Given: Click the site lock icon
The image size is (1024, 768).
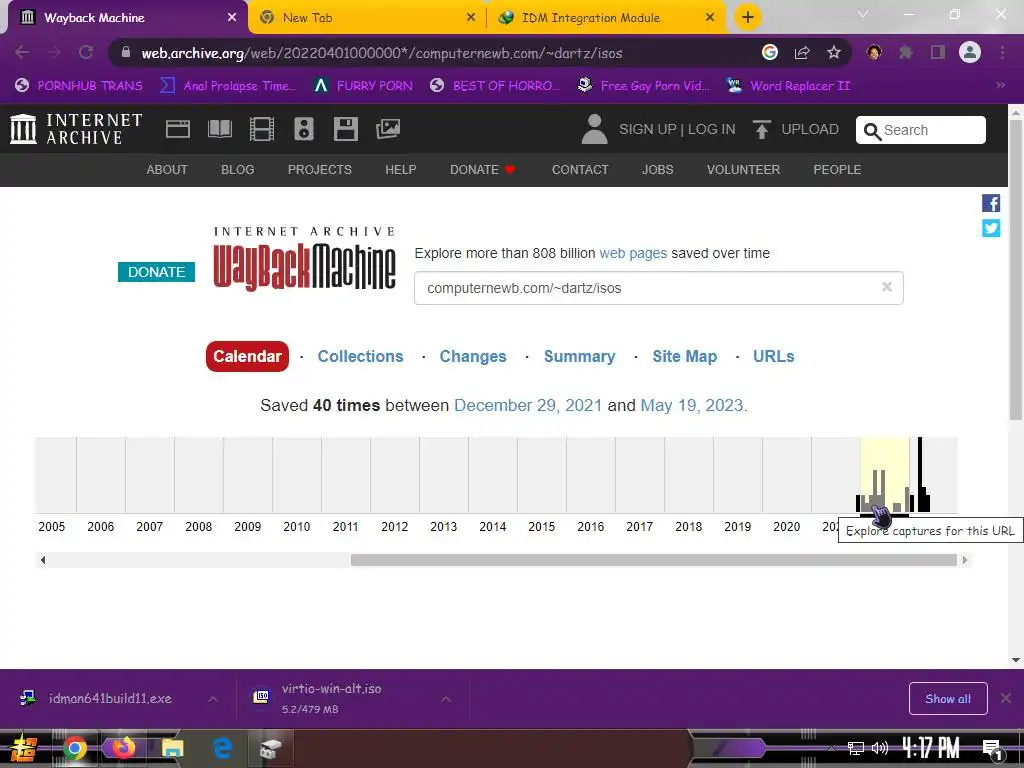Looking at the screenshot, I should [x=126, y=52].
